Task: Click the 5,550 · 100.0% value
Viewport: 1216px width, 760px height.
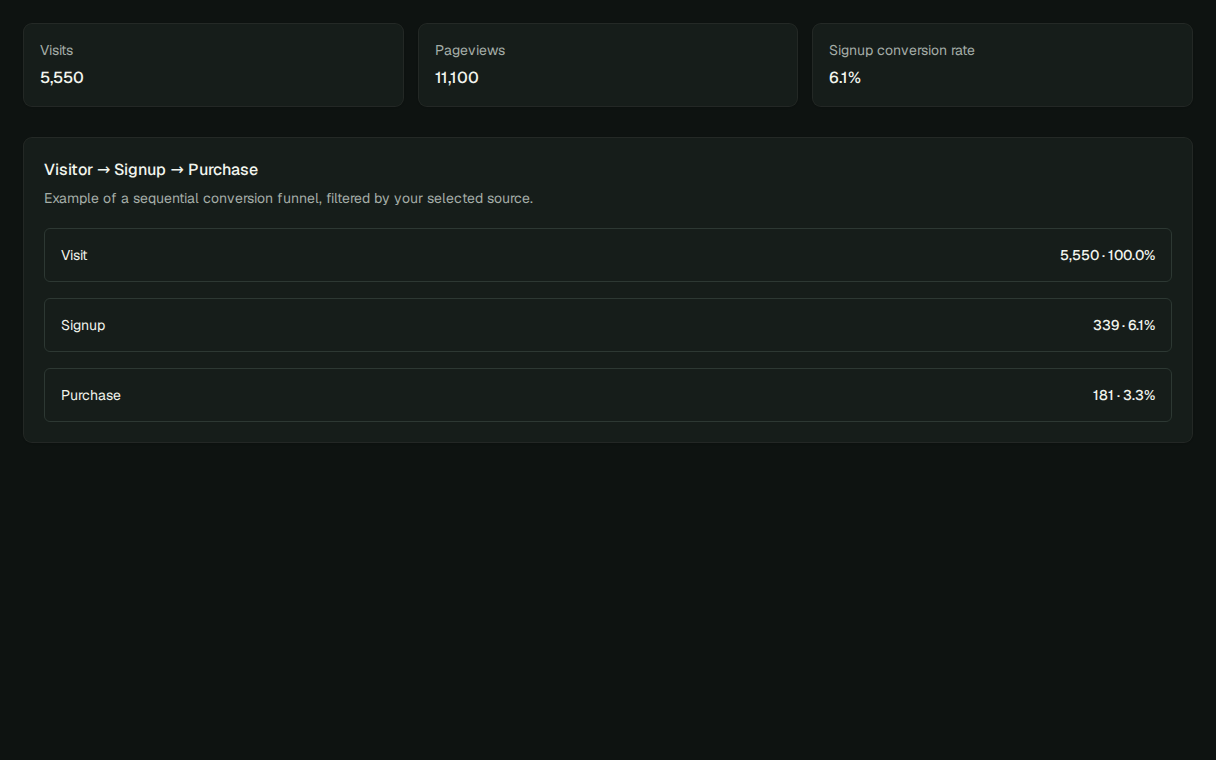Action: pos(1107,255)
